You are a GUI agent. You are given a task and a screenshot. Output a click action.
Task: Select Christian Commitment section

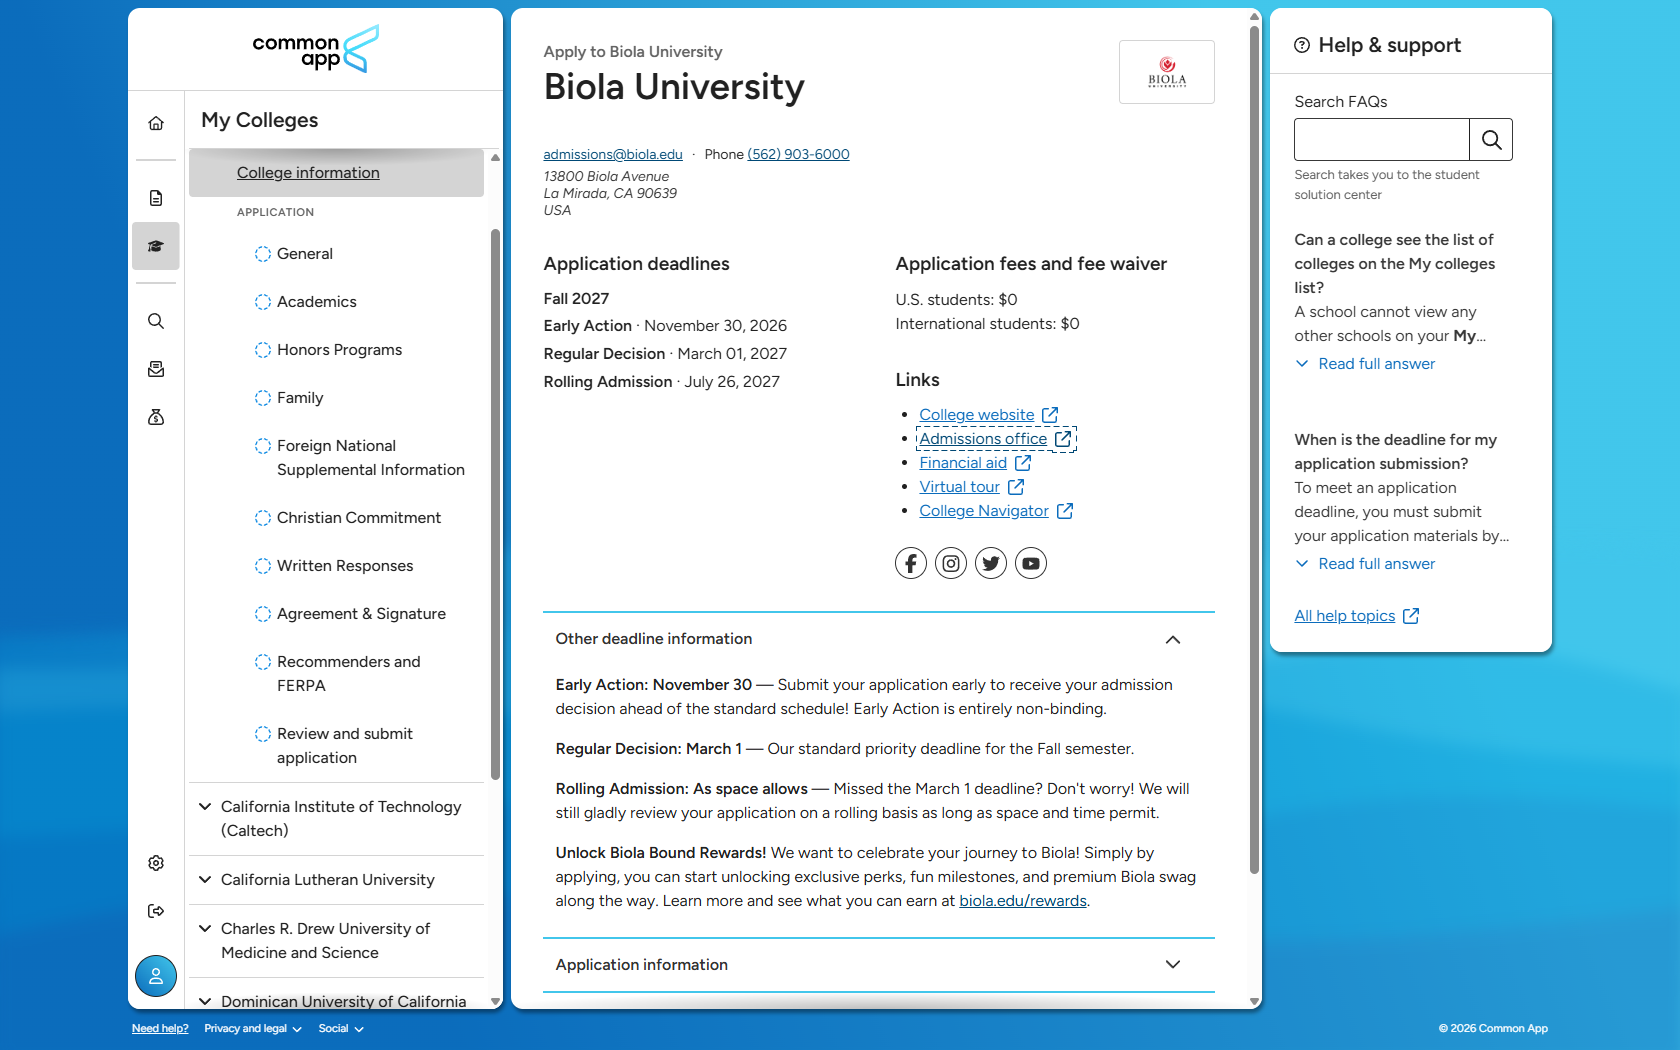pyautogui.click(x=358, y=518)
